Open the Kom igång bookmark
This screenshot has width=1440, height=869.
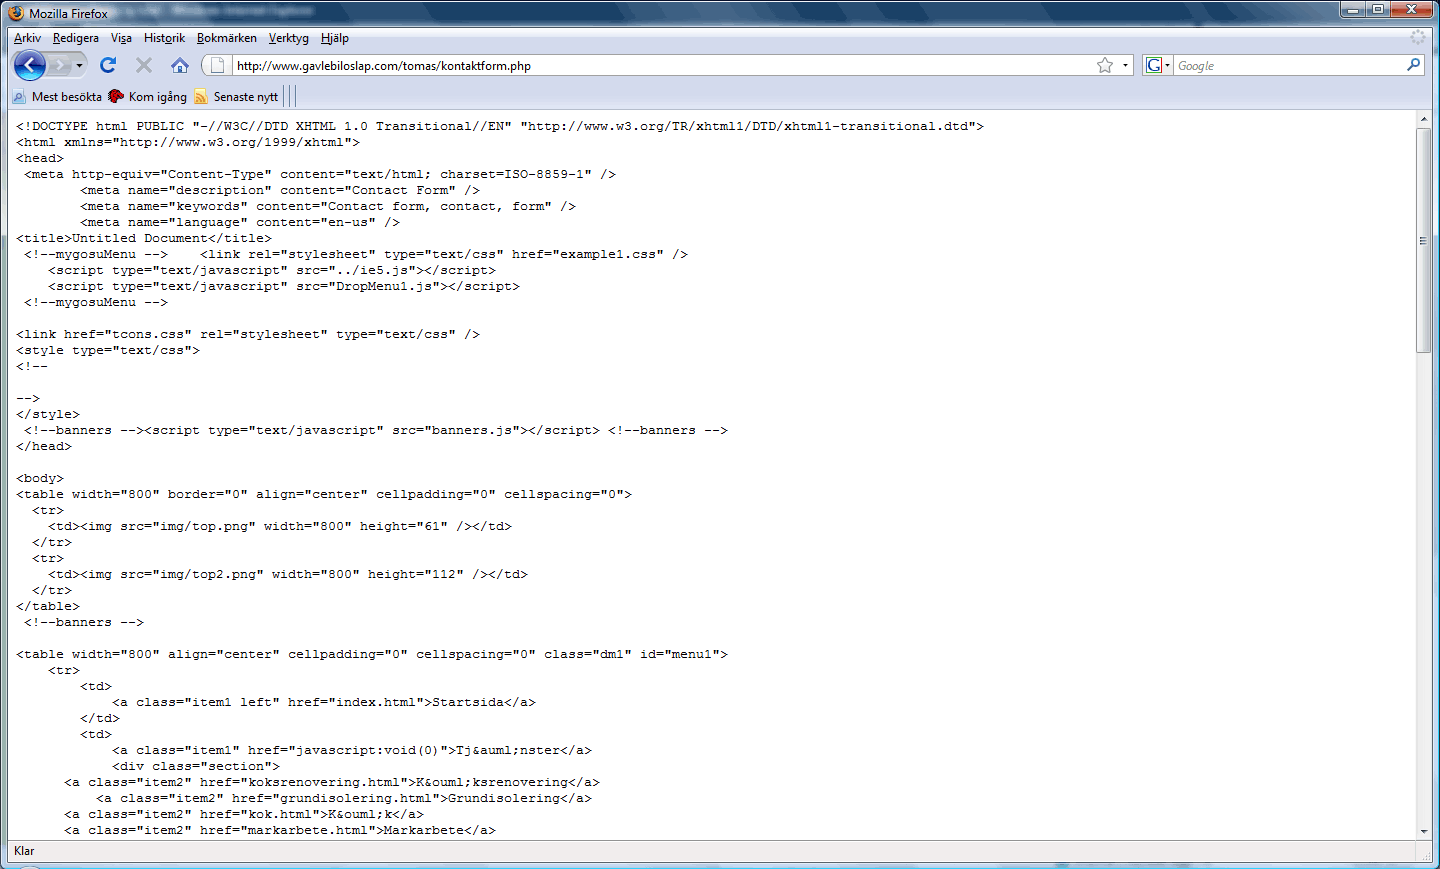coord(148,97)
